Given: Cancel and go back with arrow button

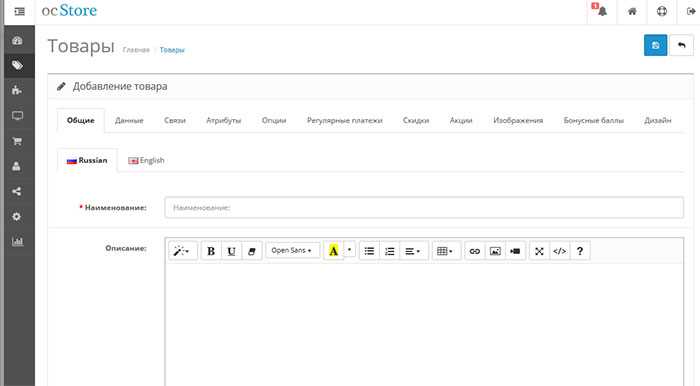Looking at the screenshot, I should tap(681, 45).
